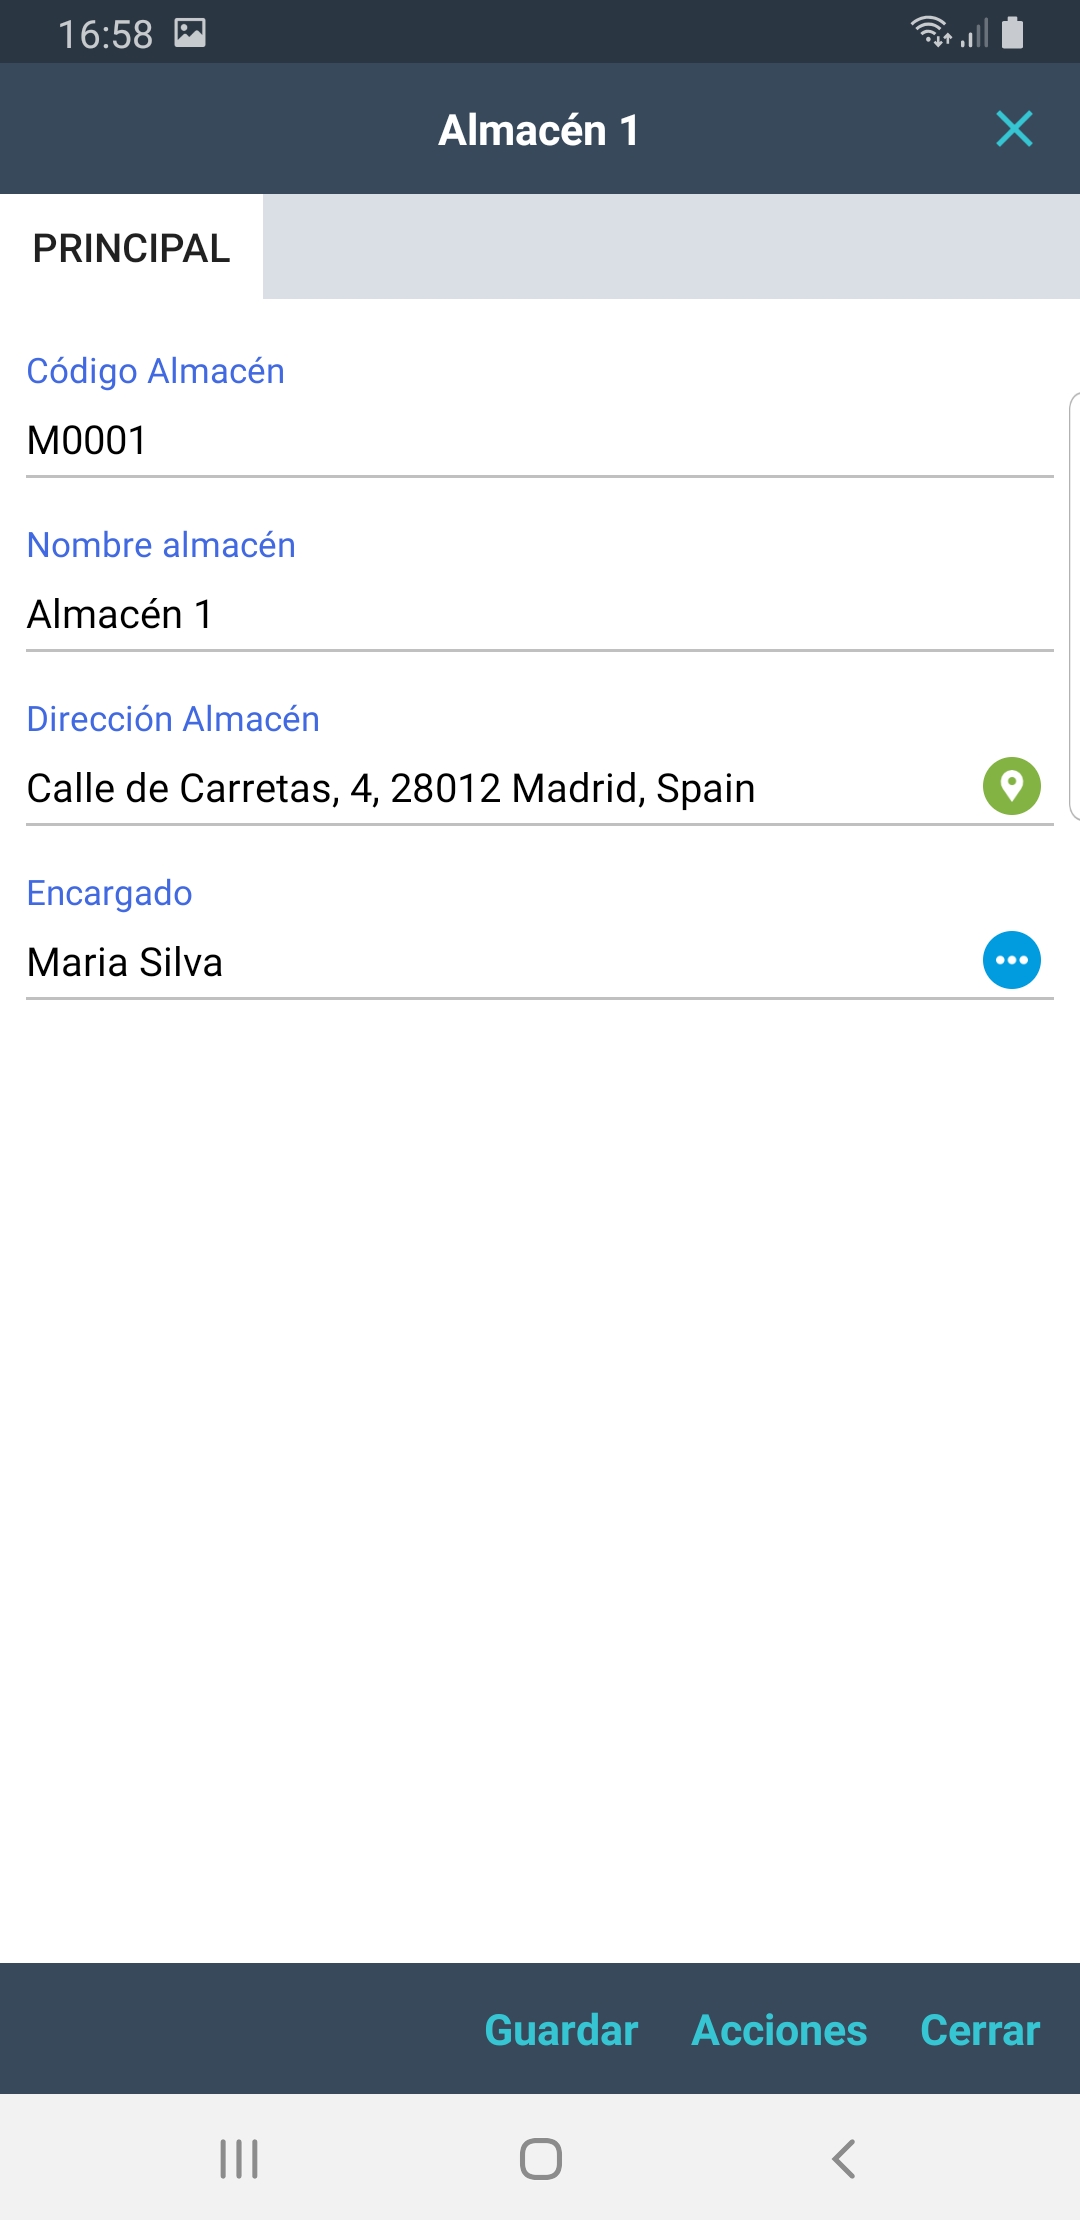Save the warehouse with Guardar
Image resolution: width=1080 pixels, height=2220 pixels.
(561, 2030)
